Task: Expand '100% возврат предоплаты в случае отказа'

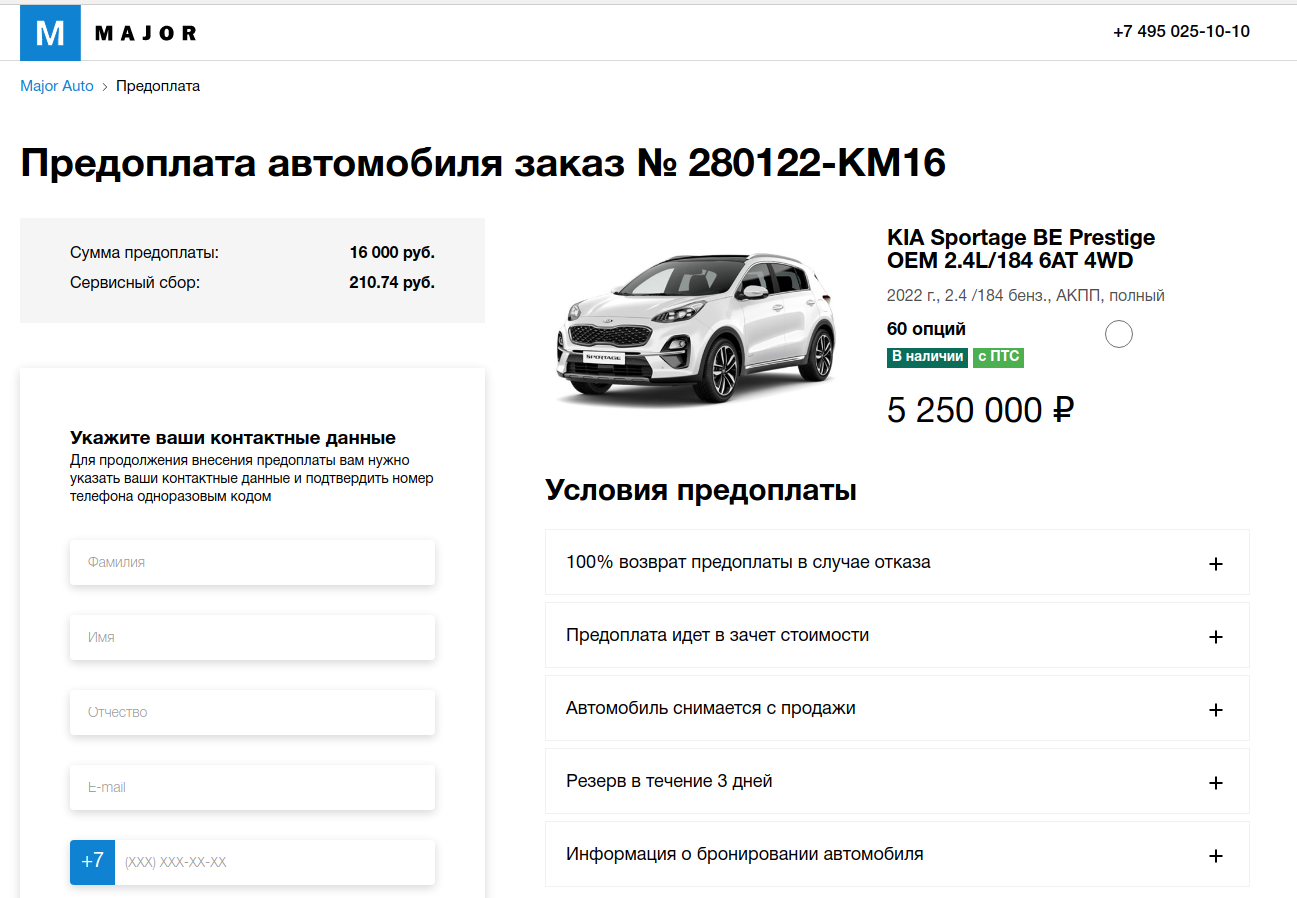Action: (x=748, y=562)
